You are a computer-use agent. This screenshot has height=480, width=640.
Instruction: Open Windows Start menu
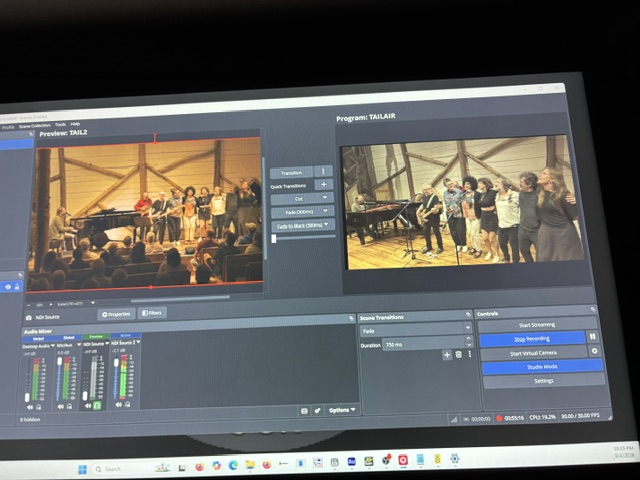pos(82,469)
